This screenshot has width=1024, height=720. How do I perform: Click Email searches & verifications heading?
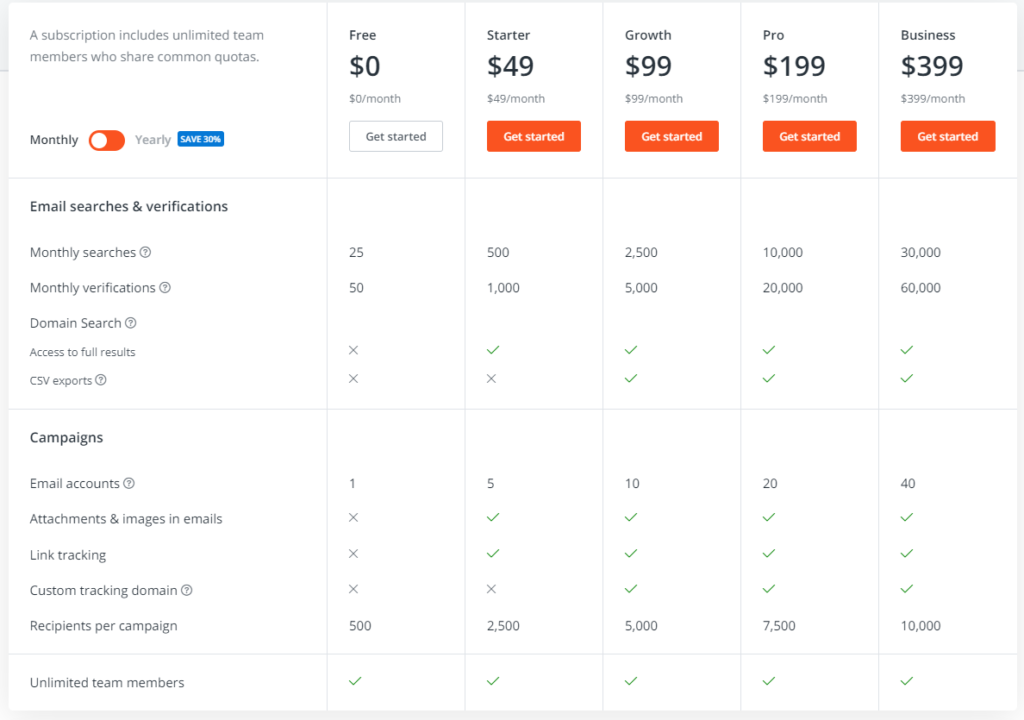(x=129, y=206)
